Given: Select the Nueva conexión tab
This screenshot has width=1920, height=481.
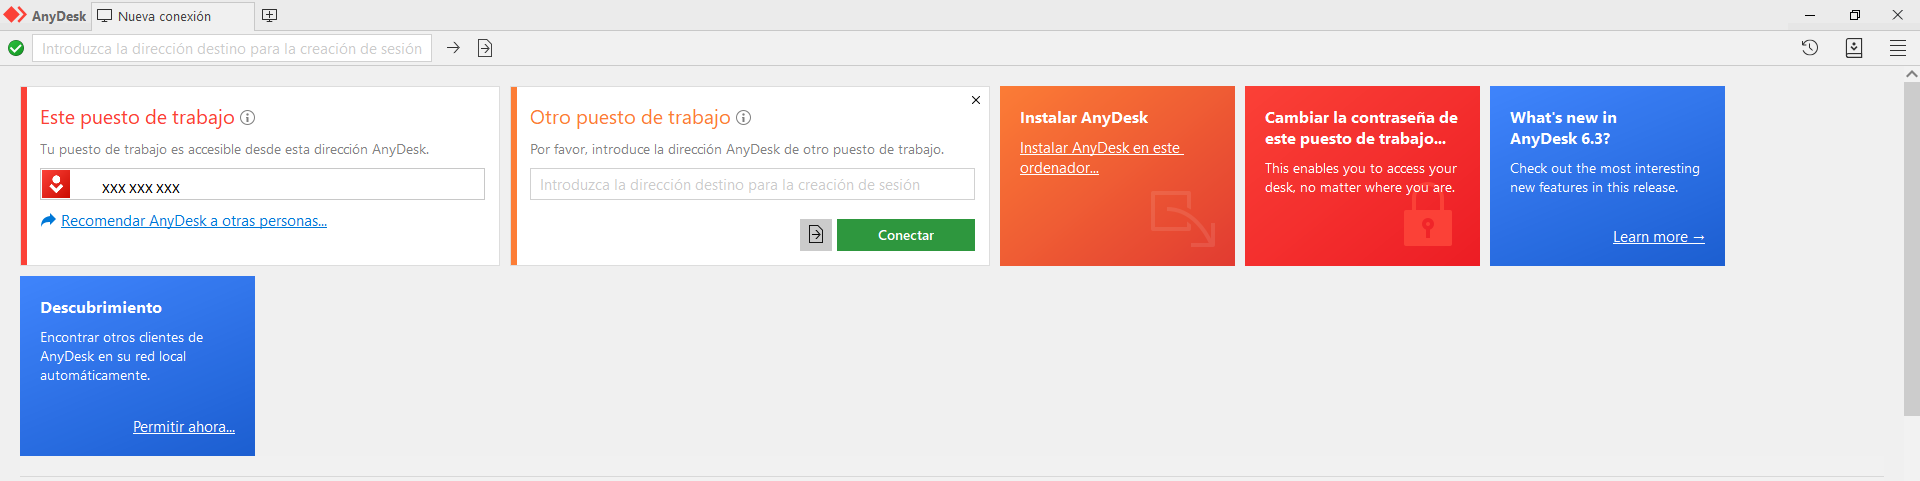Looking at the screenshot, I should (165, 16).
